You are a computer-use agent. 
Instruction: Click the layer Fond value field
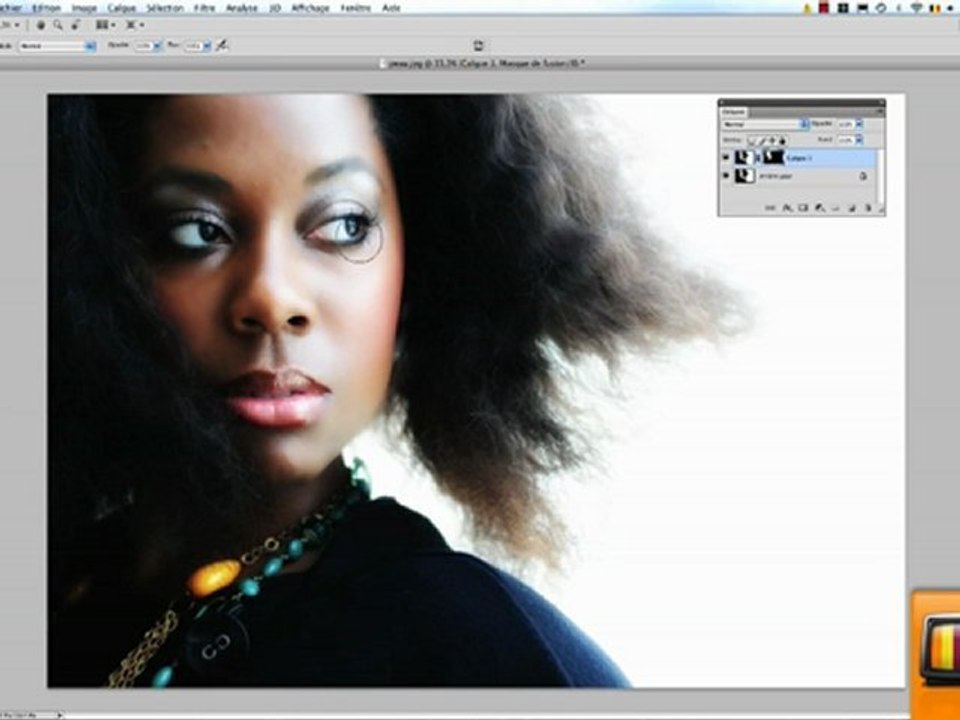(x=846, y=140)
